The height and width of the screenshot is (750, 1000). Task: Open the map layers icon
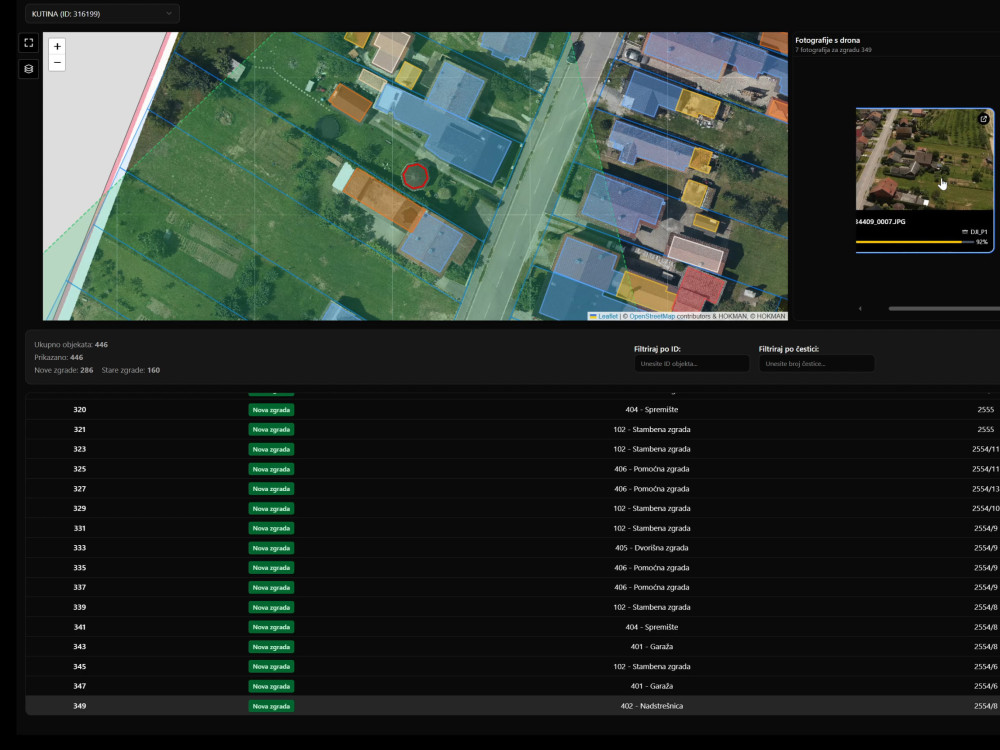[29, 69]
